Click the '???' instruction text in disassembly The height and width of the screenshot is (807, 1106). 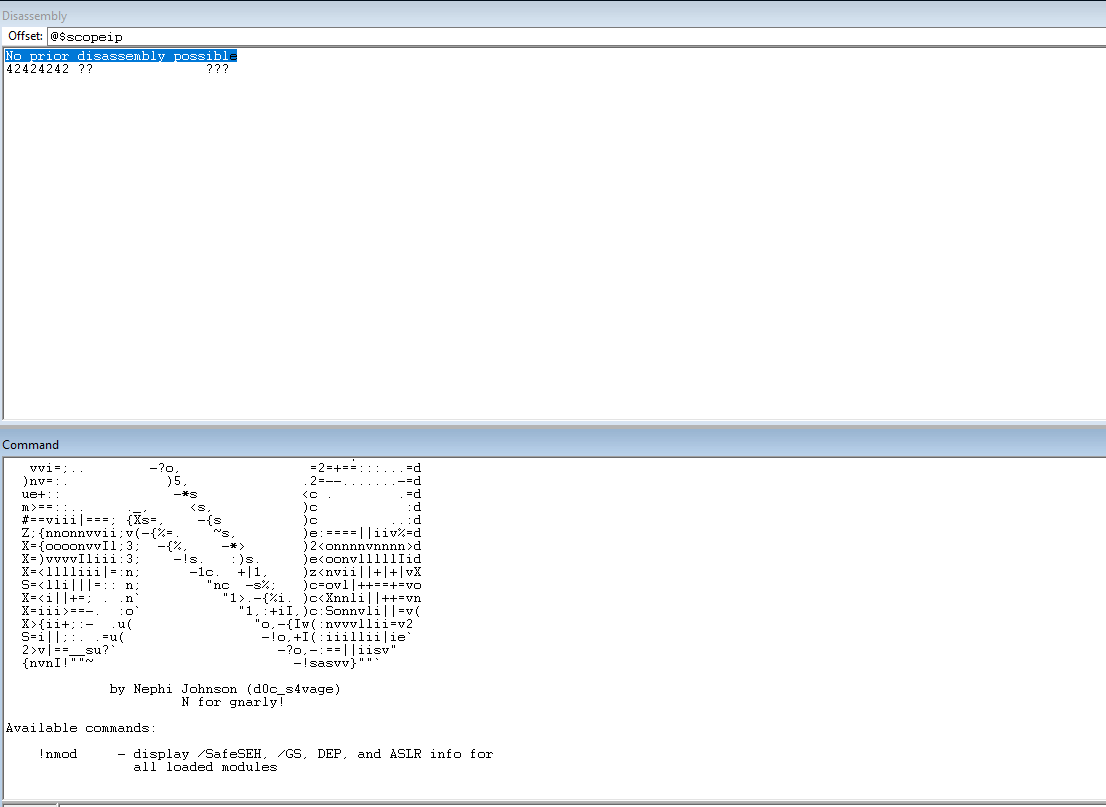(x=217, y=70)
